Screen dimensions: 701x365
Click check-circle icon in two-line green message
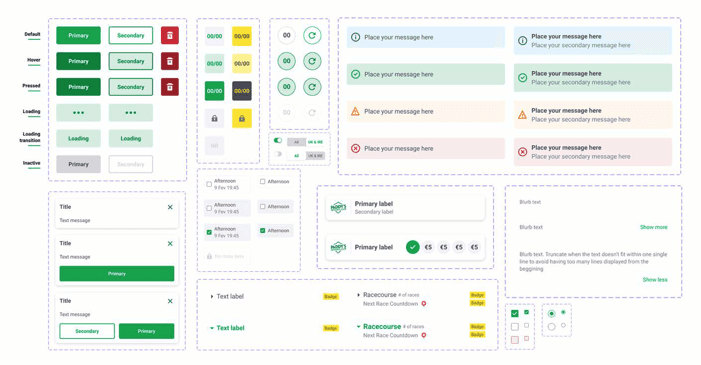[522, 77]
